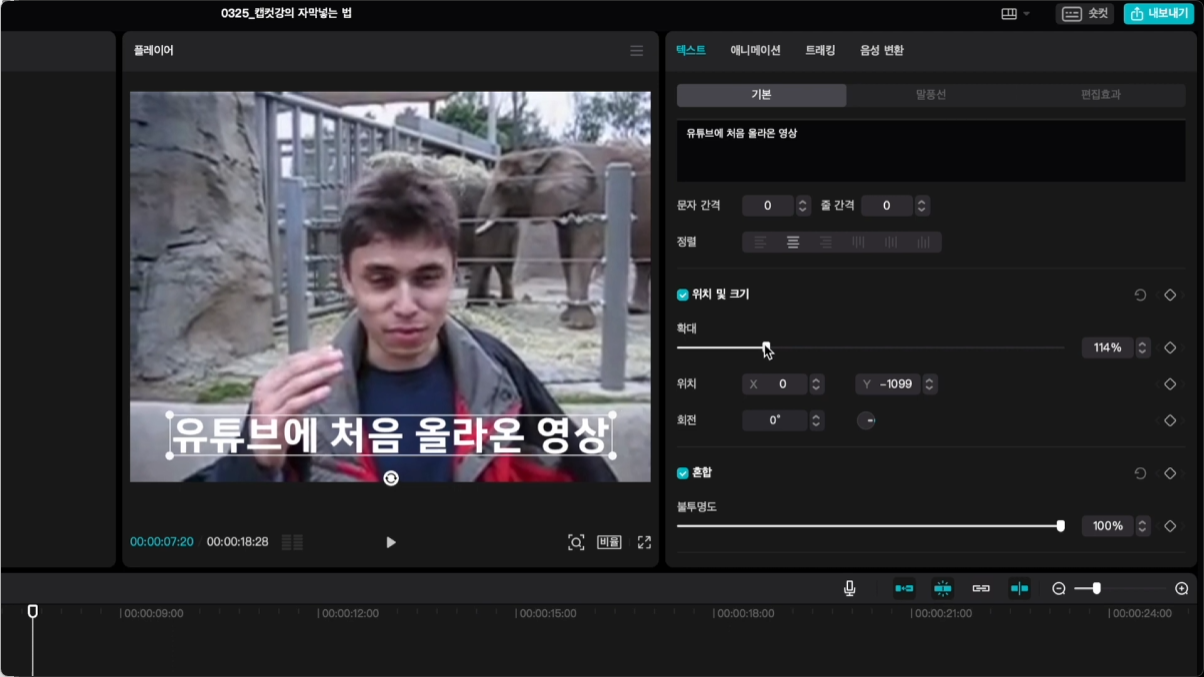Select the 편집효과 sub-tab
This screenshot has height=677, width=1204.
coord(1100,95)
